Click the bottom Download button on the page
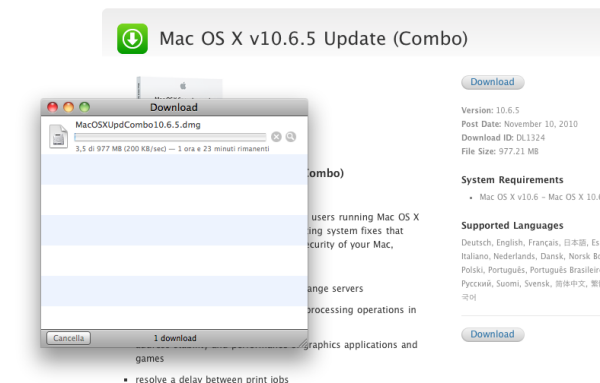This screenshot has height=383, width=600. [x=492, y=334]
